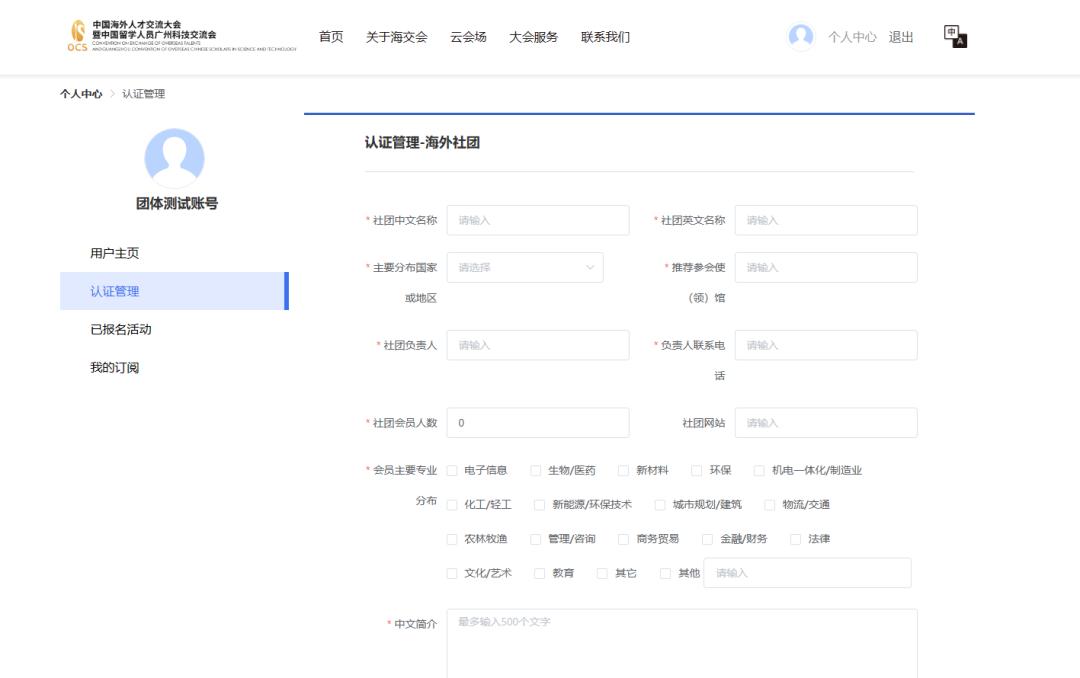This screenshot has height=678, width=1080.
Task: Click the 社团中文名称 input field
Action: (538, 220)
